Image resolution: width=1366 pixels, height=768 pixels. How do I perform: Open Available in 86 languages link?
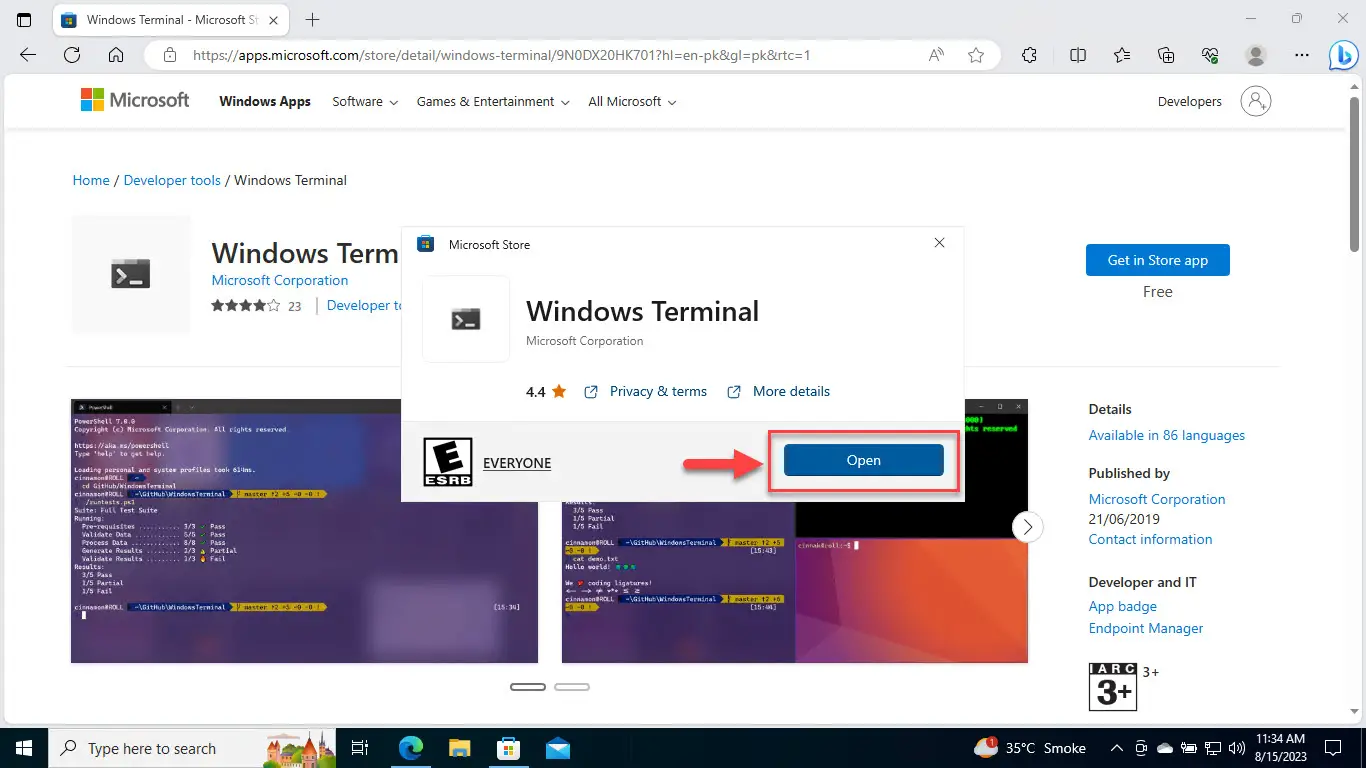point(1167,435)
